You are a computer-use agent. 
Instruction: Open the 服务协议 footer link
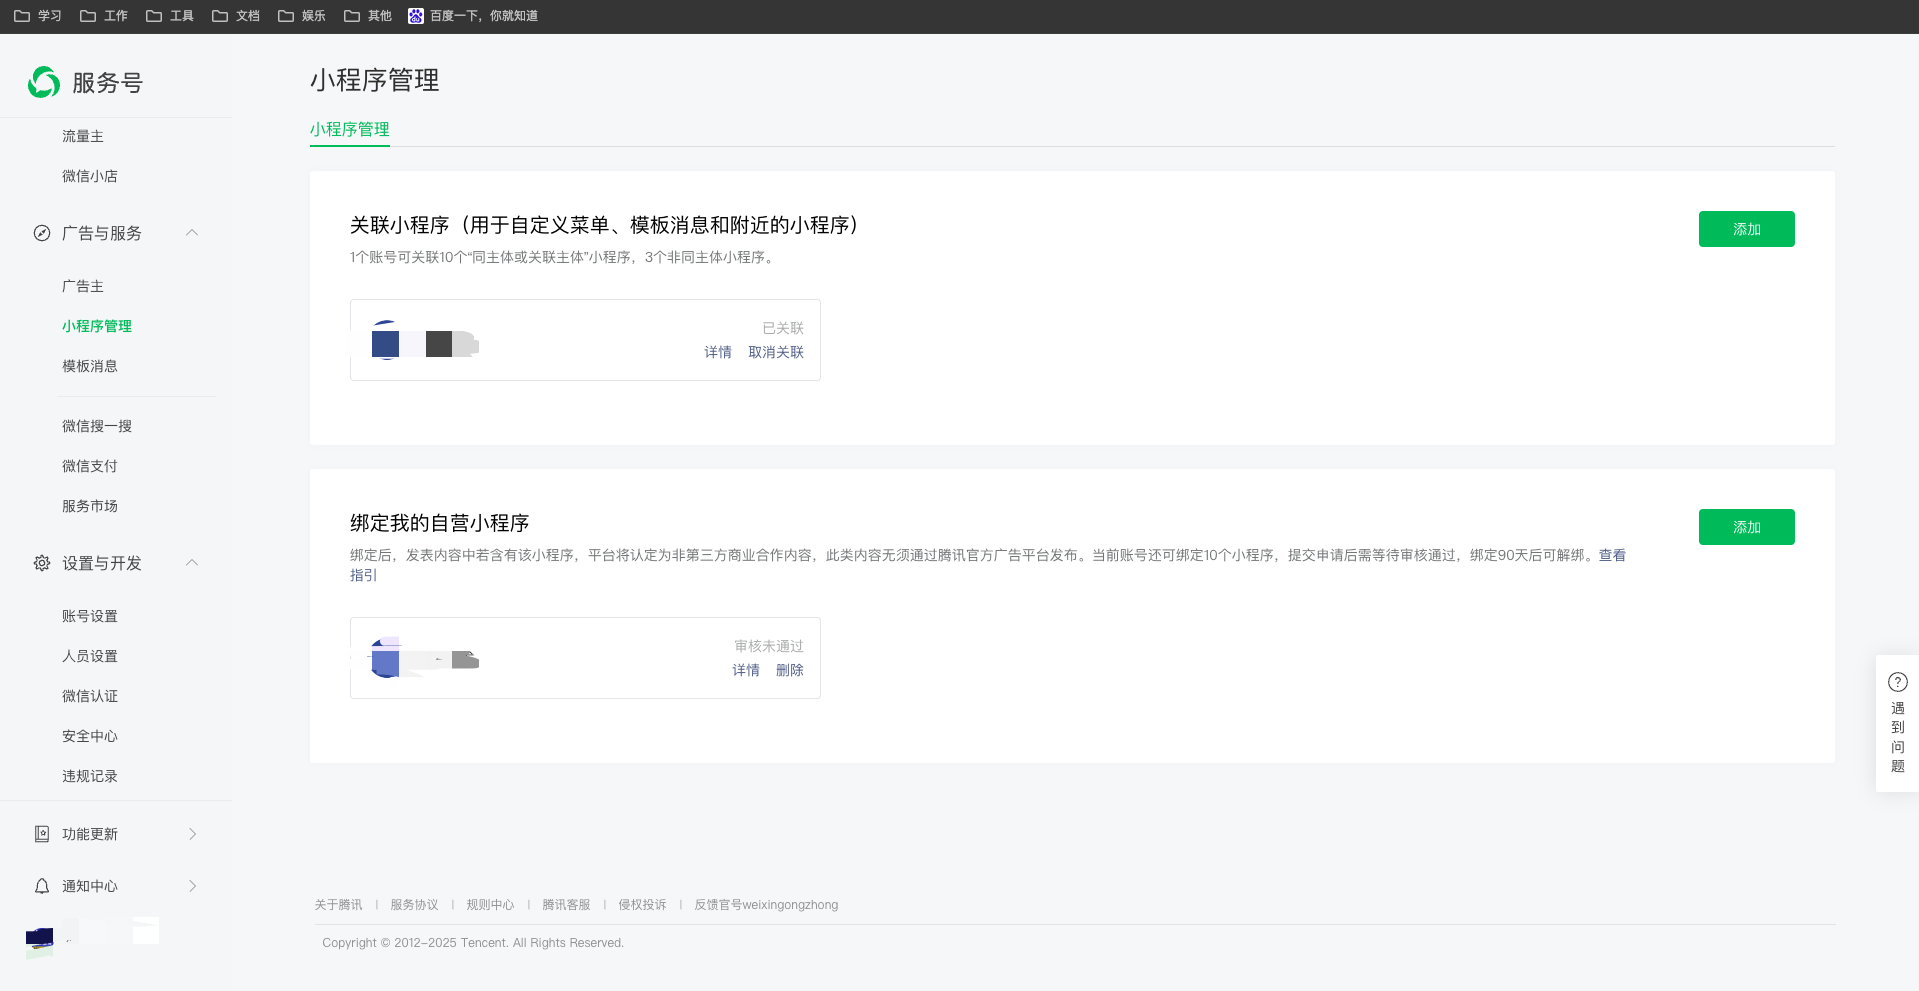point(415,905)
